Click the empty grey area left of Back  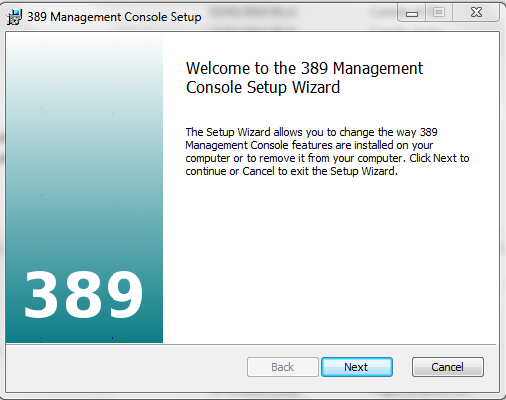tap(127, 367)
